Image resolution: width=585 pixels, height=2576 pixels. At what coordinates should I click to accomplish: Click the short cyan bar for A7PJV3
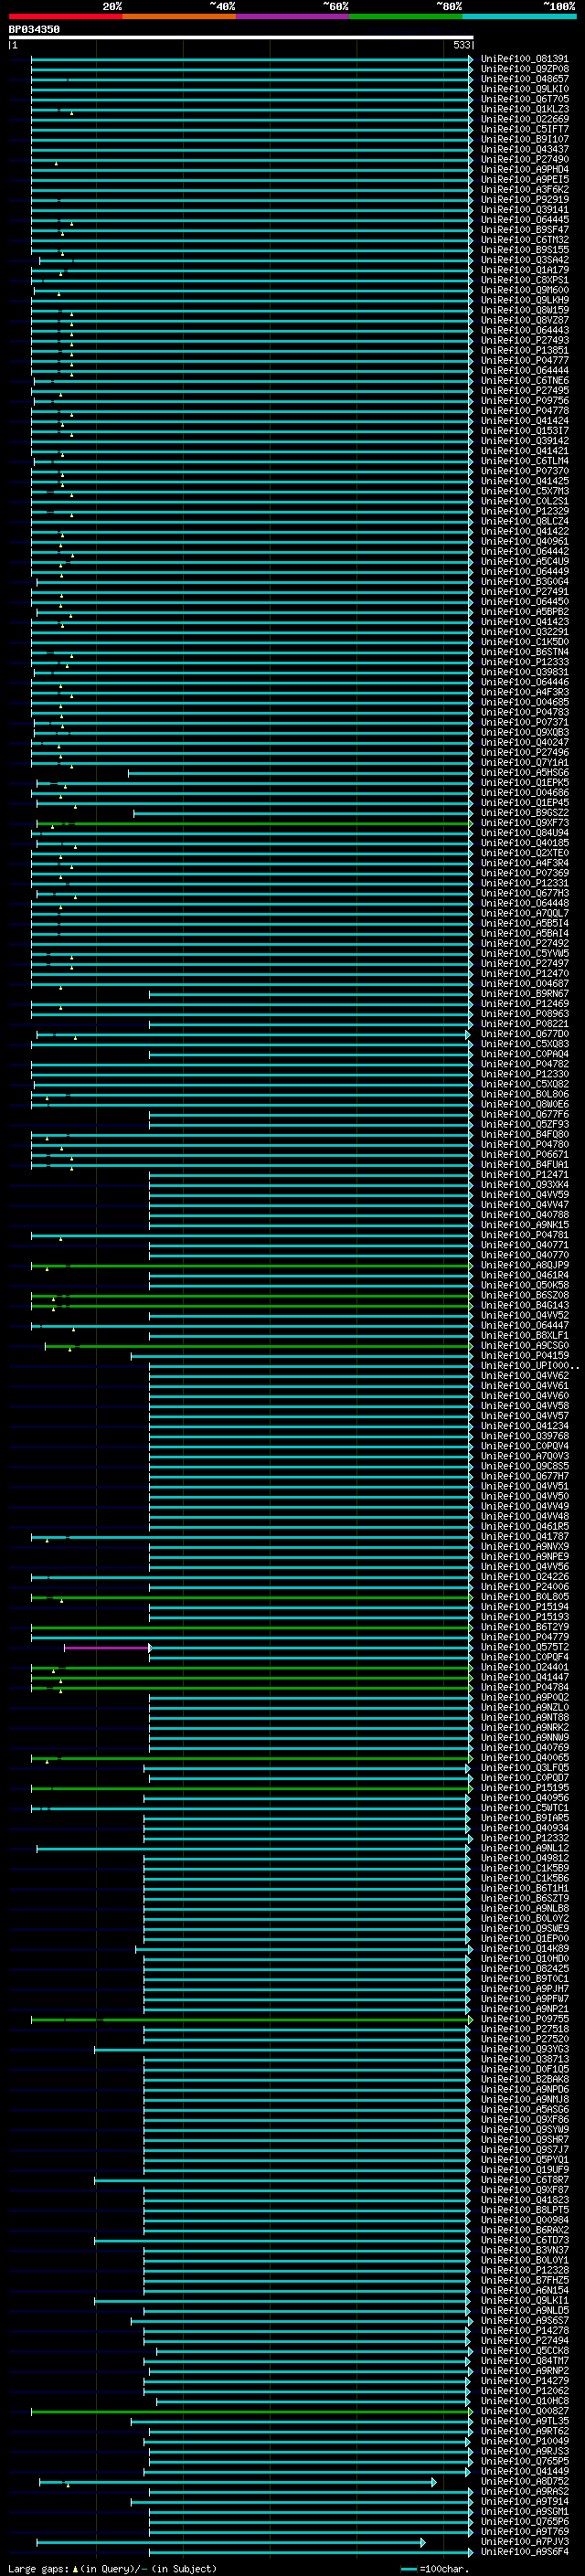(231, 2541)
